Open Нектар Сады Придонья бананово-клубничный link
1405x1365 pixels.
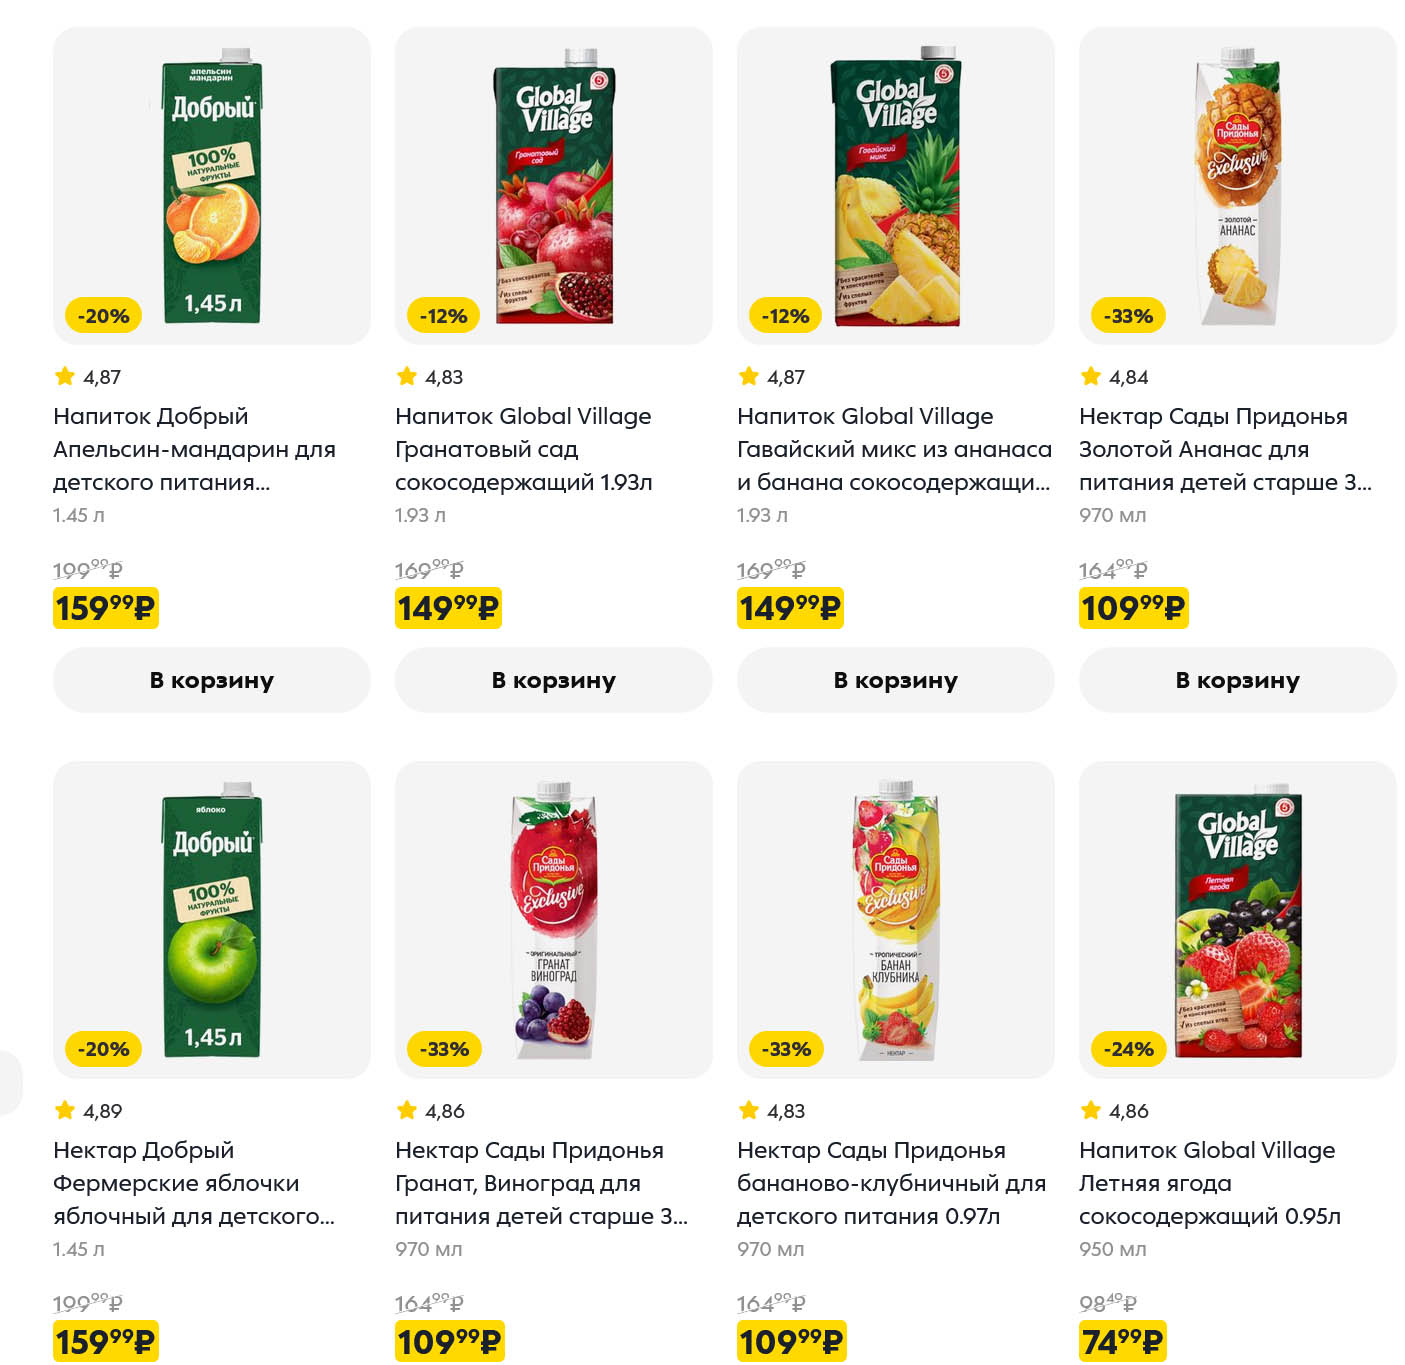(x=890, y=1183)
